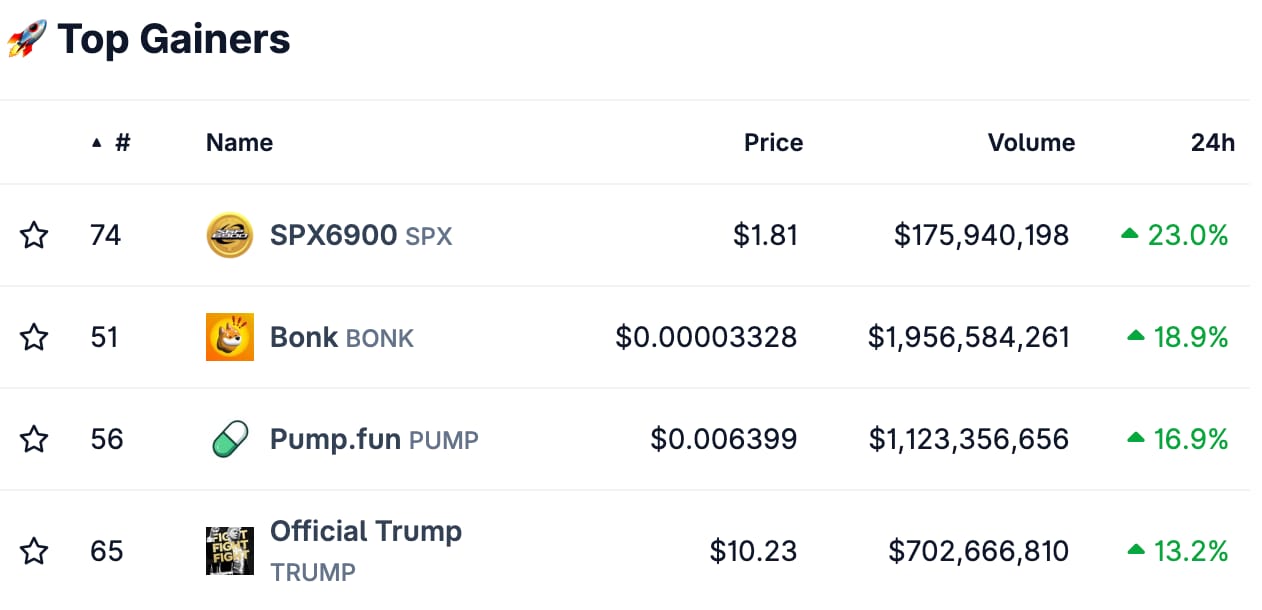Toggle the favorite star for SPX6900
This screenshot has height=610, width=1262.
[x=35, y=235]
